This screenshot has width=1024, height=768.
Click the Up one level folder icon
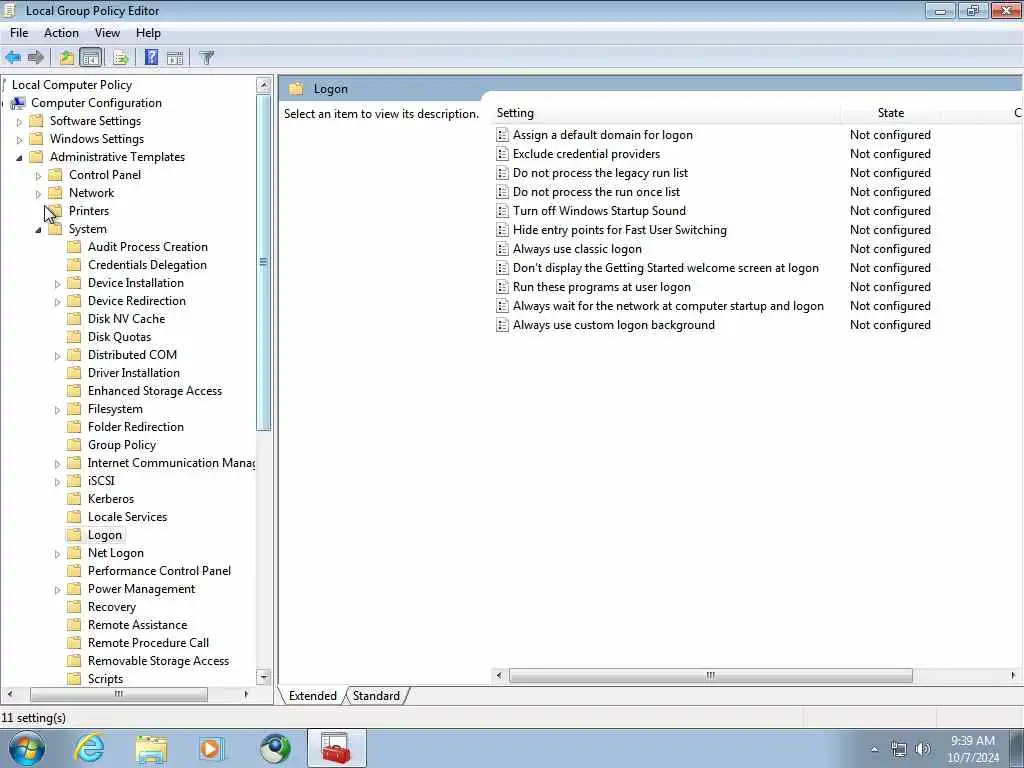pos(66,57)
